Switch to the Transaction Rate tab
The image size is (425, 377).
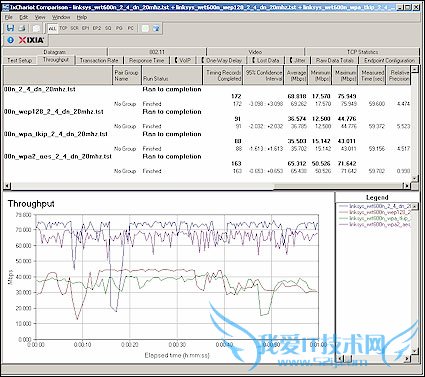pyautogui.click(x=99, y=60)
